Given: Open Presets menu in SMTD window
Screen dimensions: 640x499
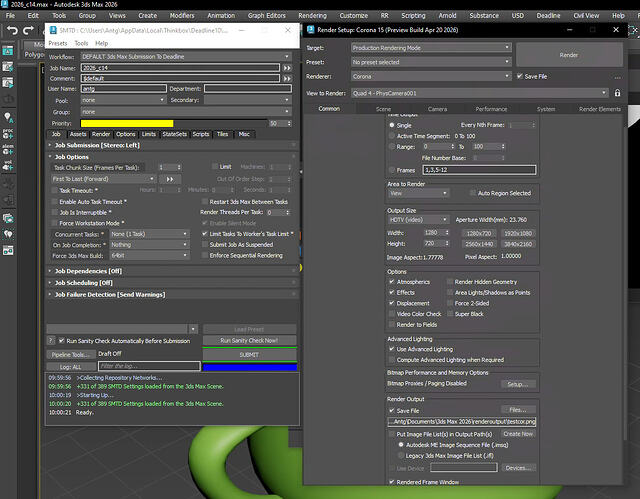Looking at the screenshot, I should [x=58, y=43].
